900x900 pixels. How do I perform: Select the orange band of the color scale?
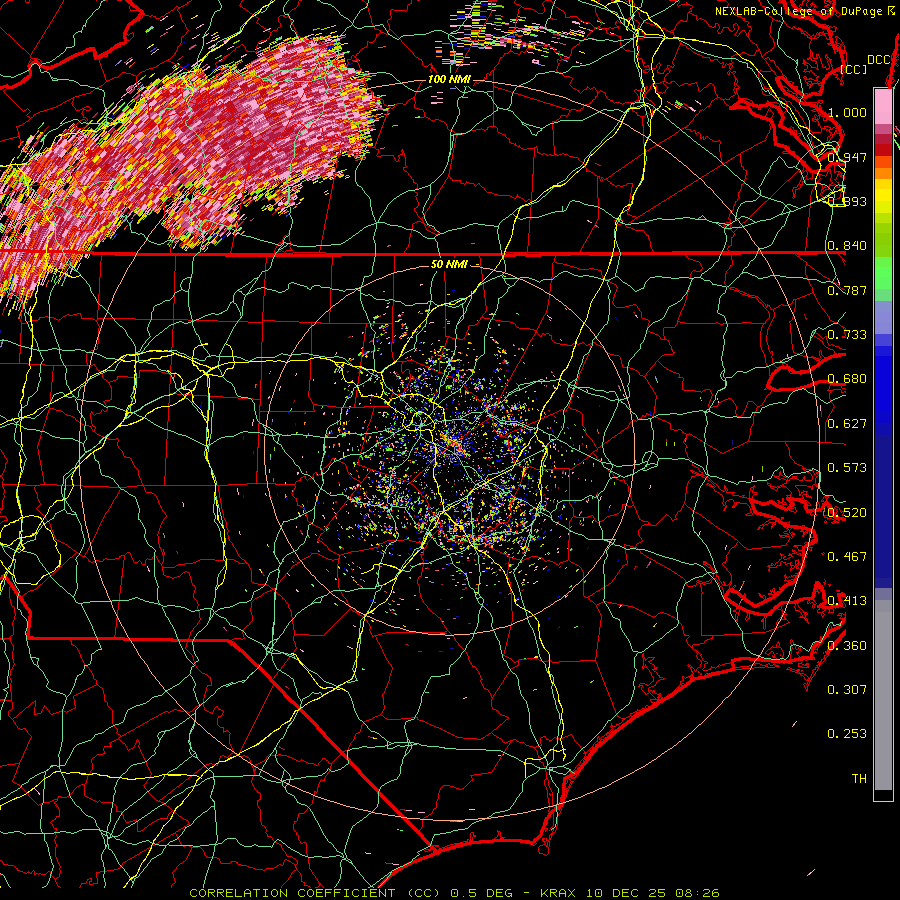point(883,173)
